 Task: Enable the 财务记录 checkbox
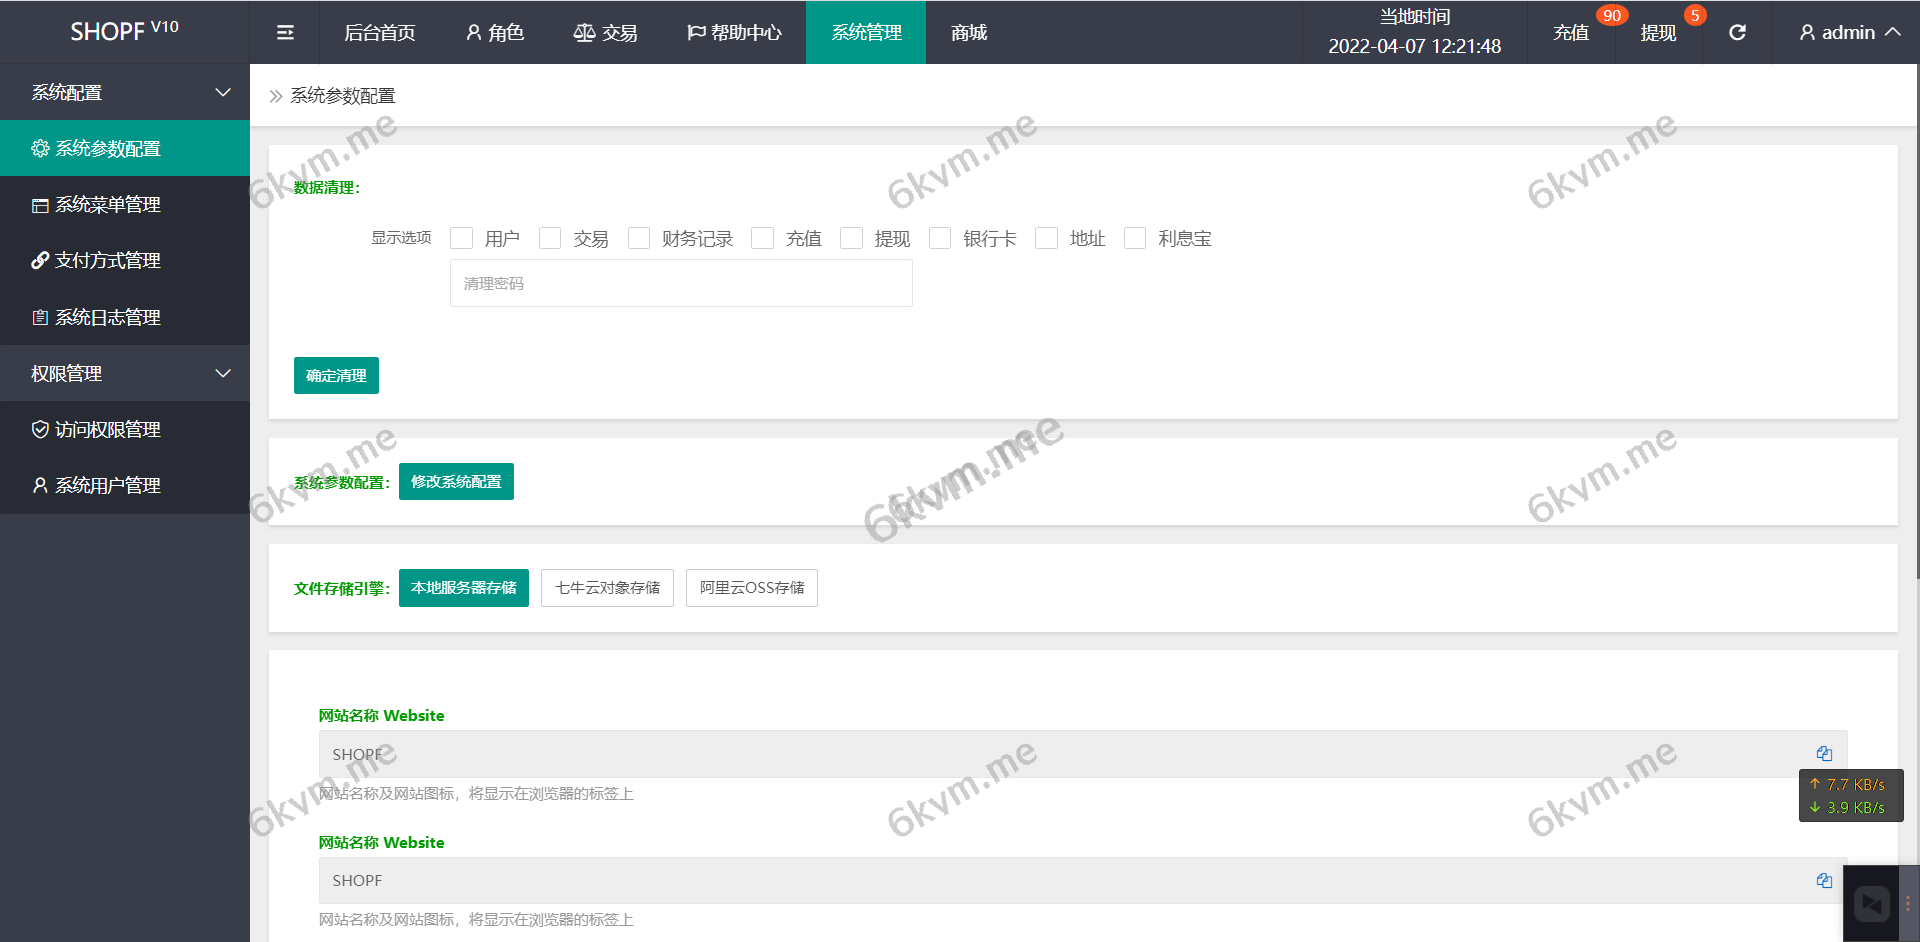pyautogui.click(x=639, y=238)
